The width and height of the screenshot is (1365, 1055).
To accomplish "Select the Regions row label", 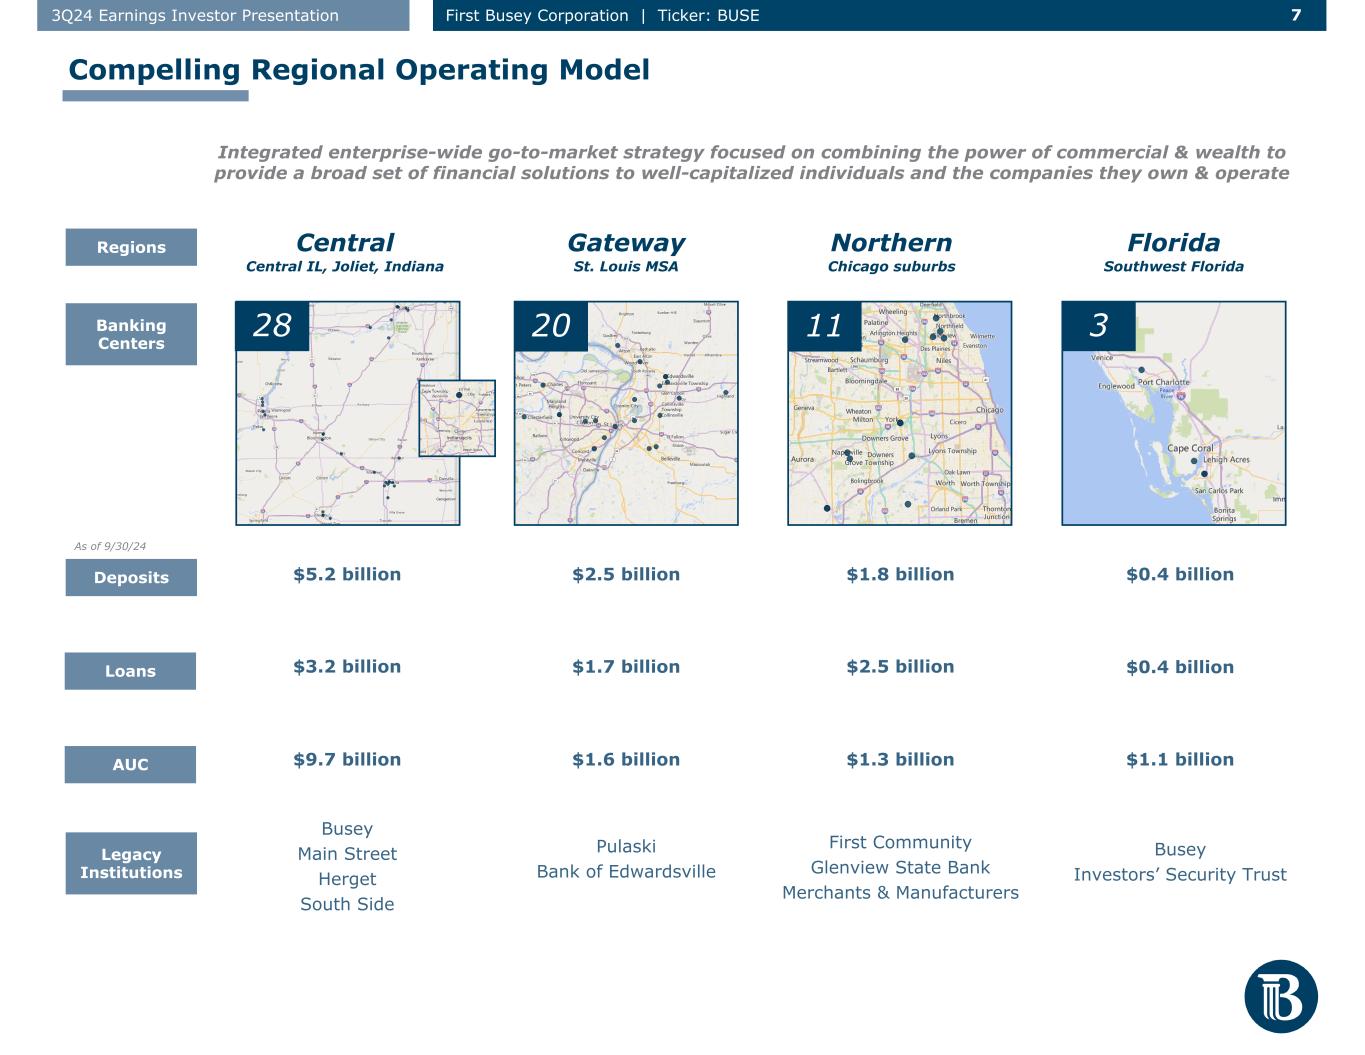I will click(131, 247).
